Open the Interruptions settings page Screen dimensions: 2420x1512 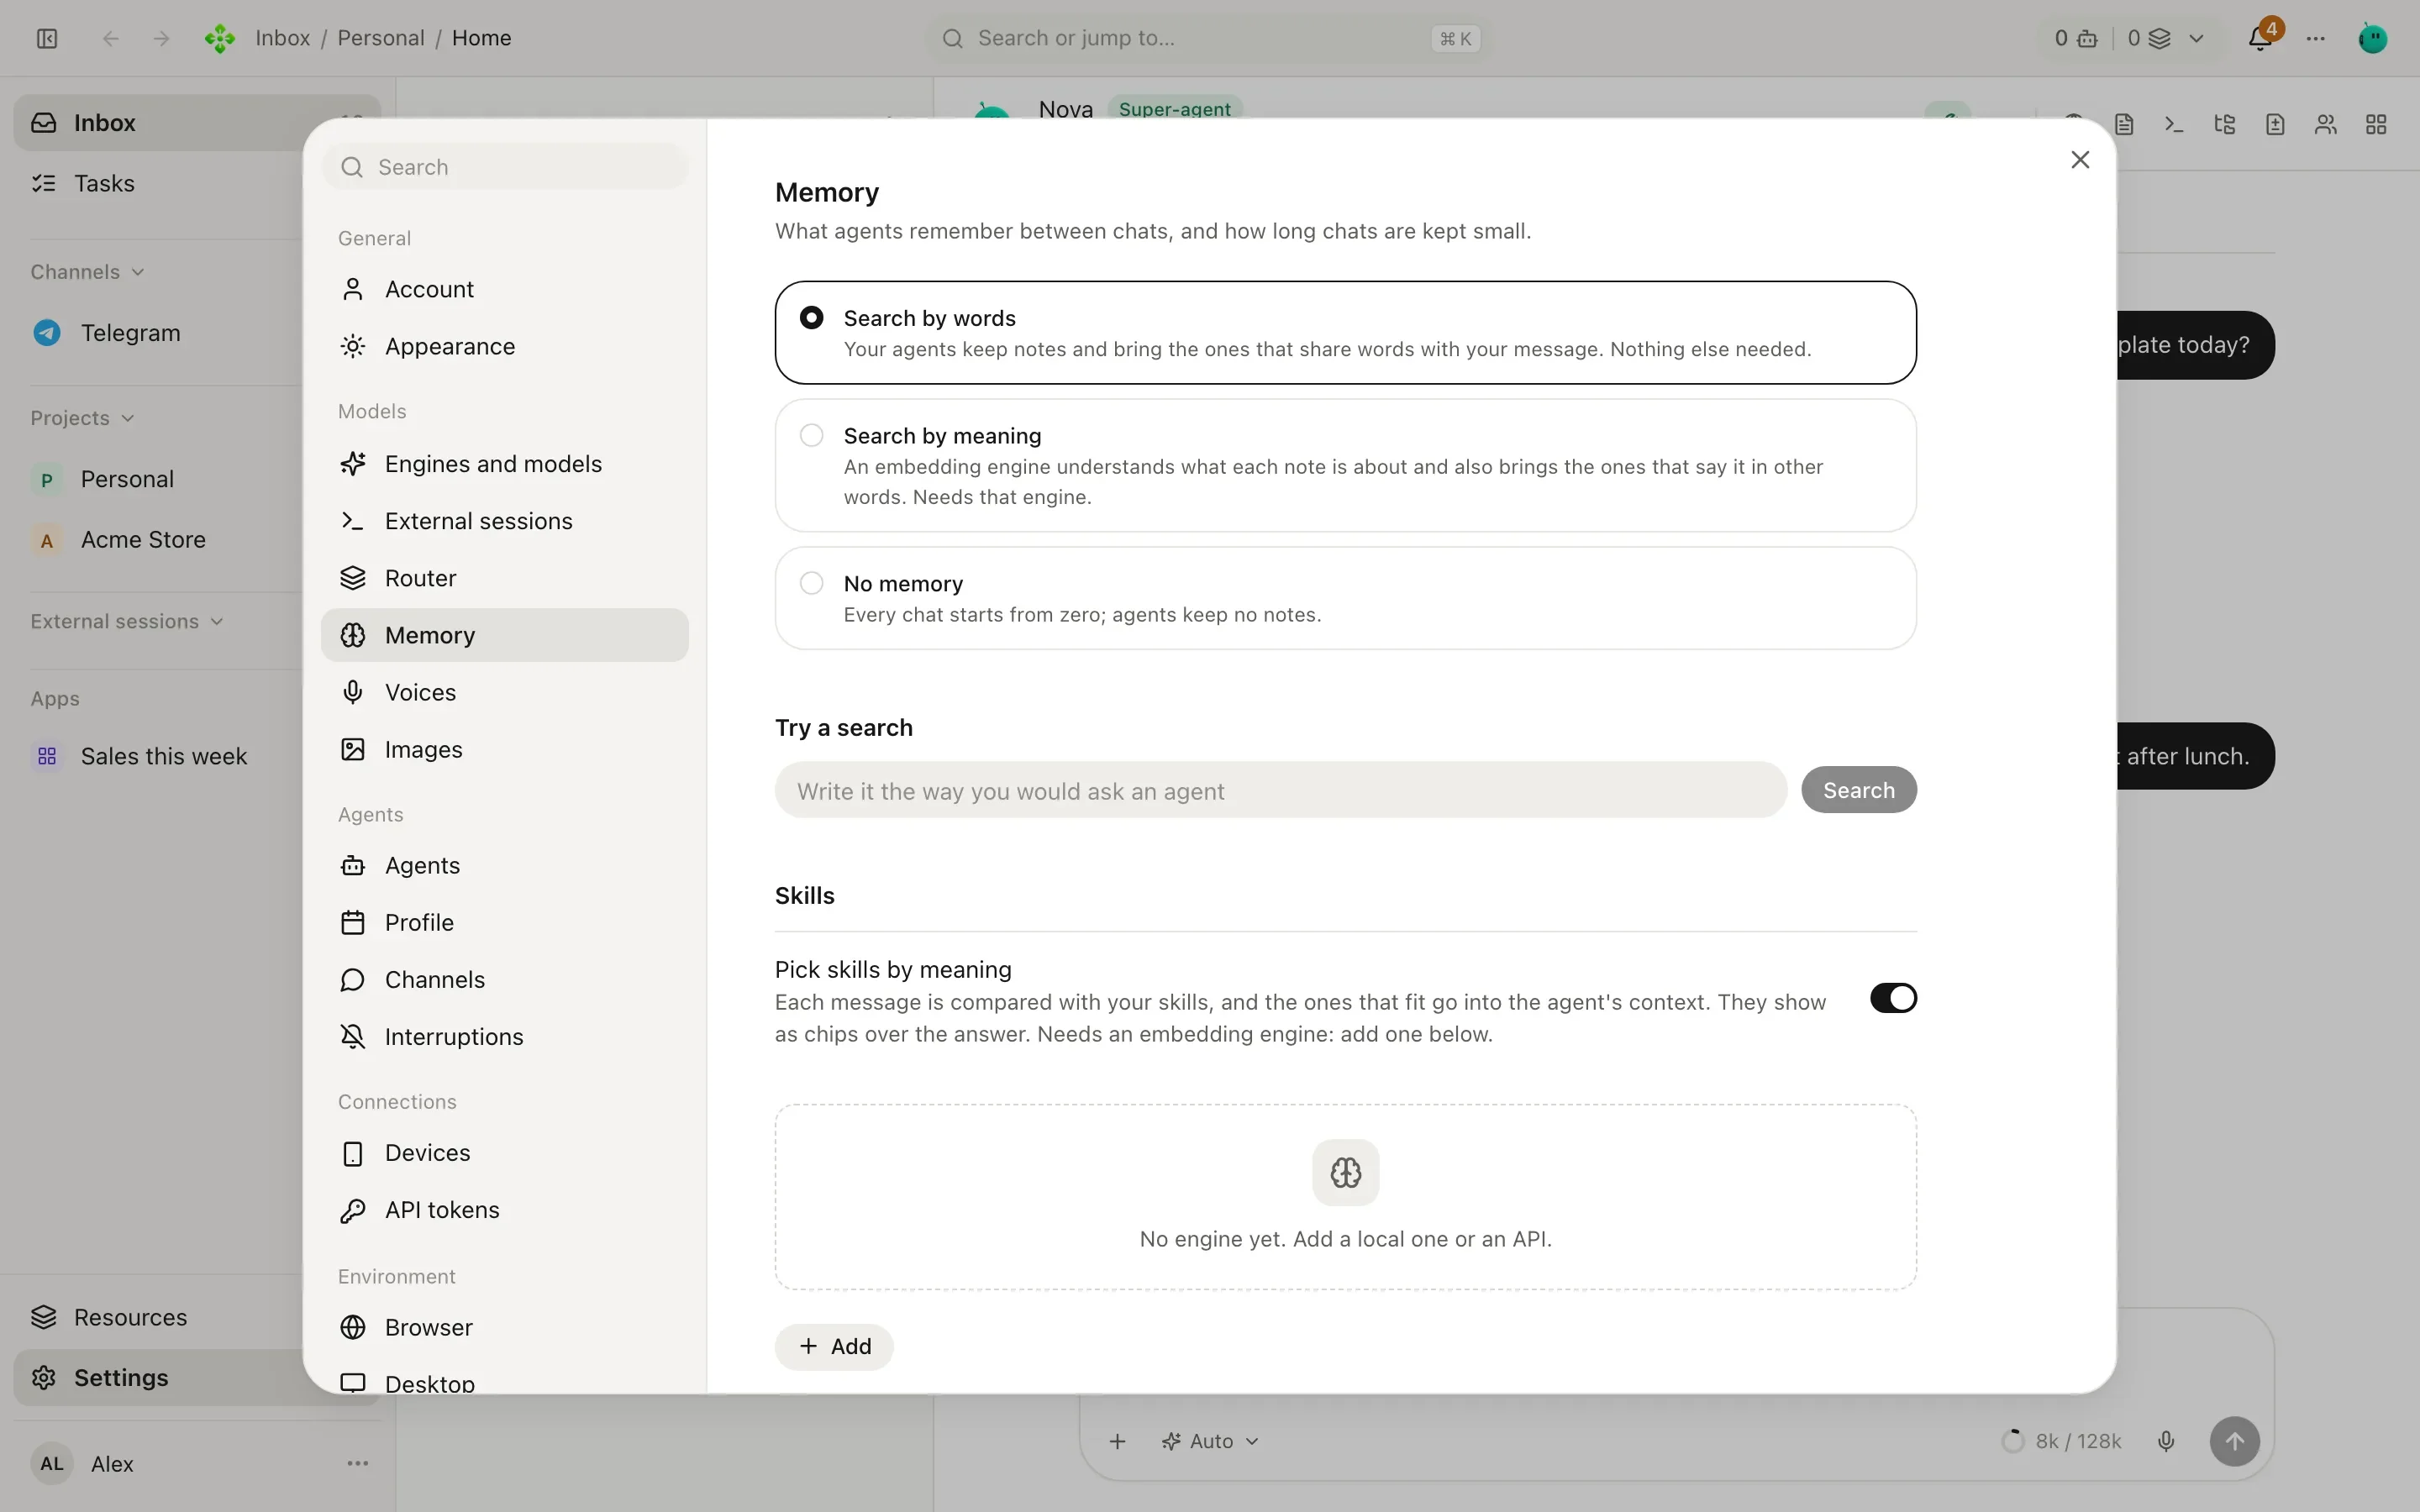[x=504, y=1036]
